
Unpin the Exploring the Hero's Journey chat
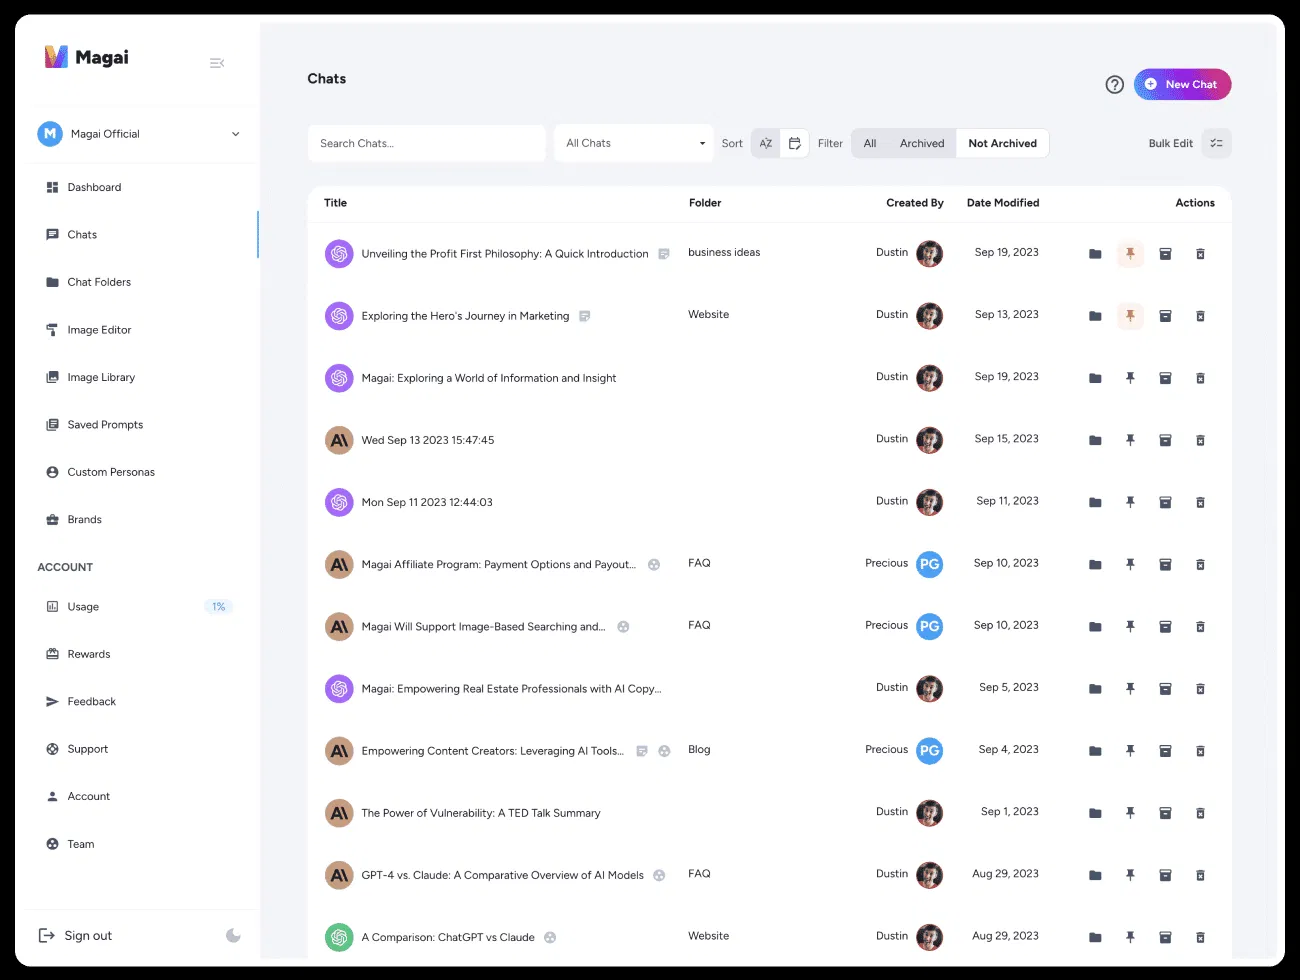click(x=1130, y=316)
